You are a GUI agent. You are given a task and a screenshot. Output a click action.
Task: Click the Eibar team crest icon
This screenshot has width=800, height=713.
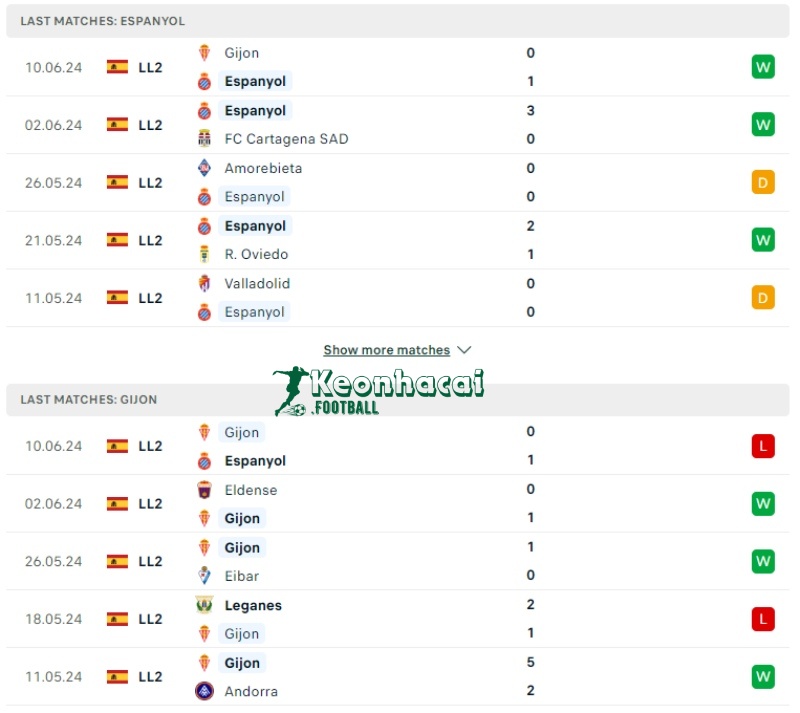pyautogui.click(x=204, y=576)
